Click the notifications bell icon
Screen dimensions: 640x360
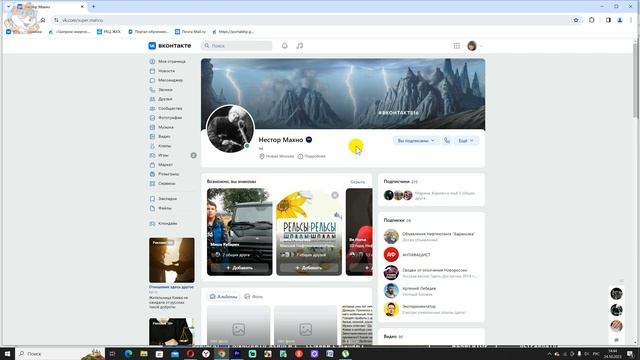pyautogui.click(x=284, y=46)
